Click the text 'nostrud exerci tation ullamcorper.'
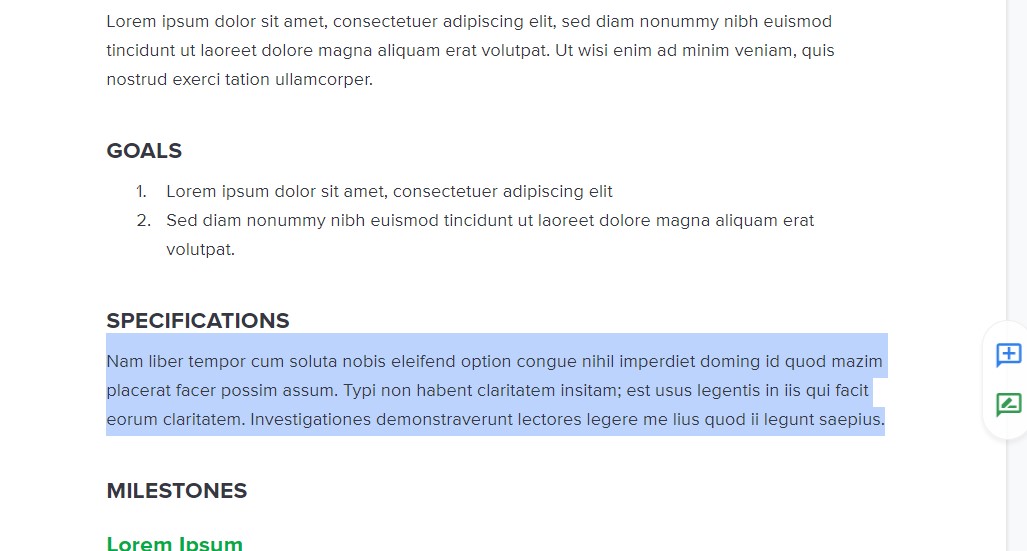 tap(240, 79)
